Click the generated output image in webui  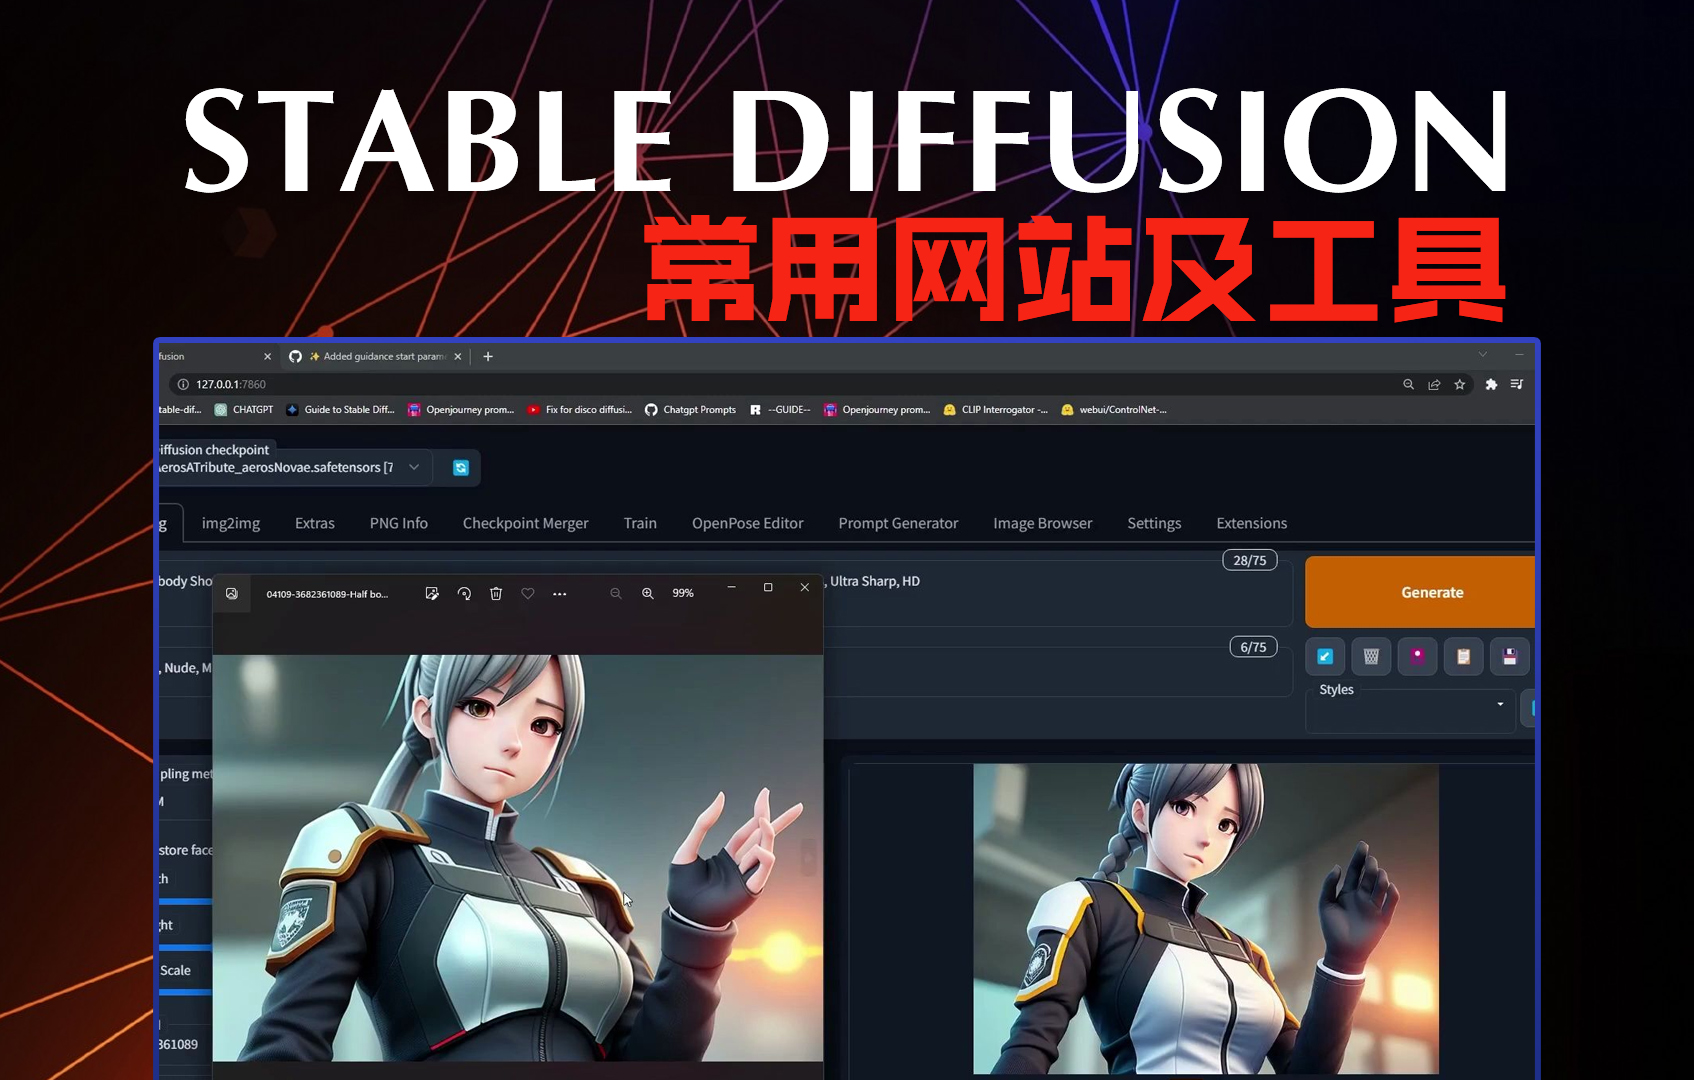click(x=1206, y=919)
